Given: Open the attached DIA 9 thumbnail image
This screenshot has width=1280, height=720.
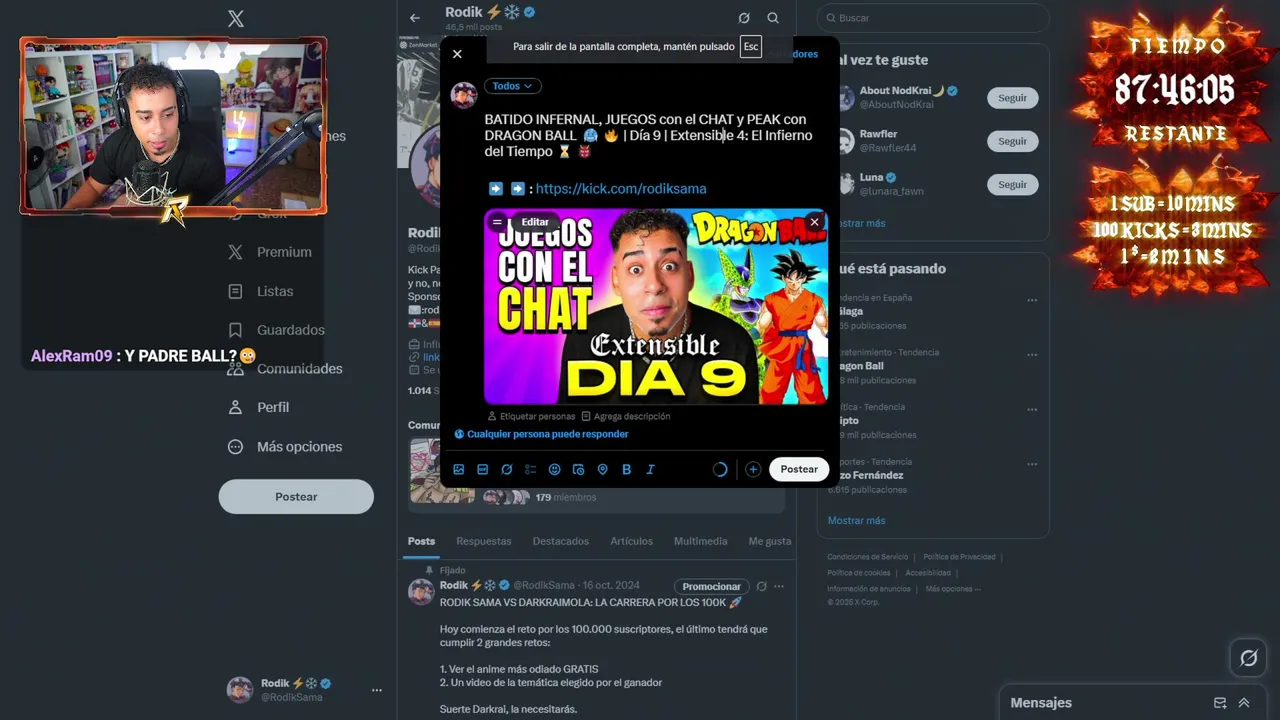Looking at the screenshot, I should 656,306.
